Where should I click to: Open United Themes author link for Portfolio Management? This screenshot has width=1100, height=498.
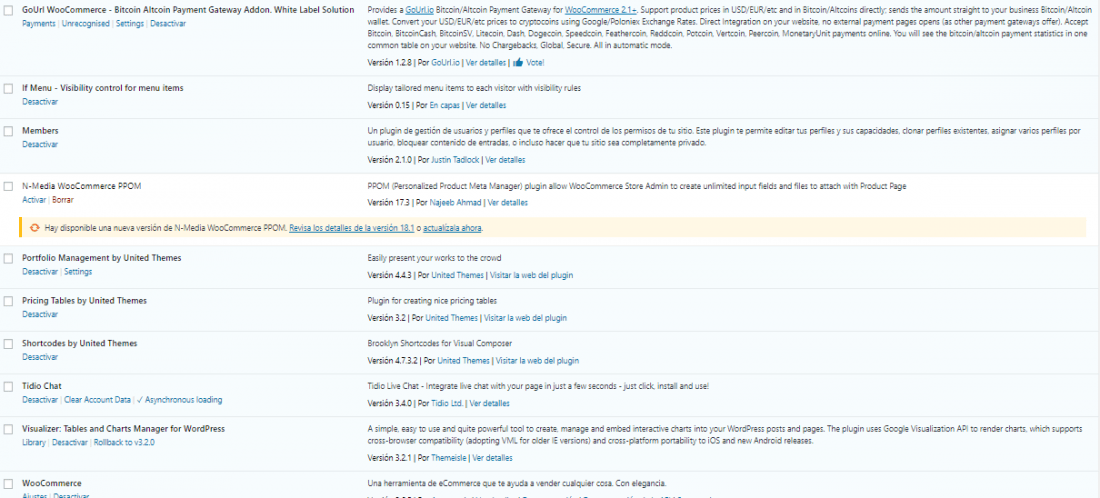pos(457,276)
